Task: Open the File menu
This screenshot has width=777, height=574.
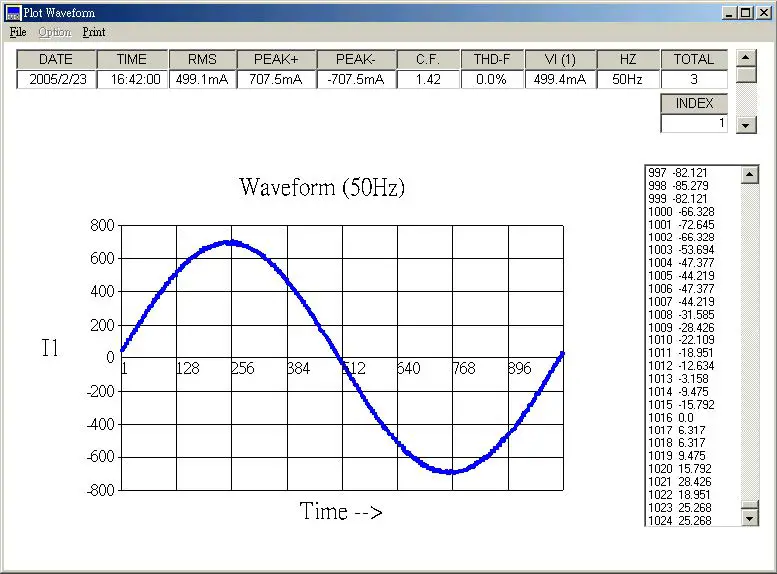Action: point(18,32)
